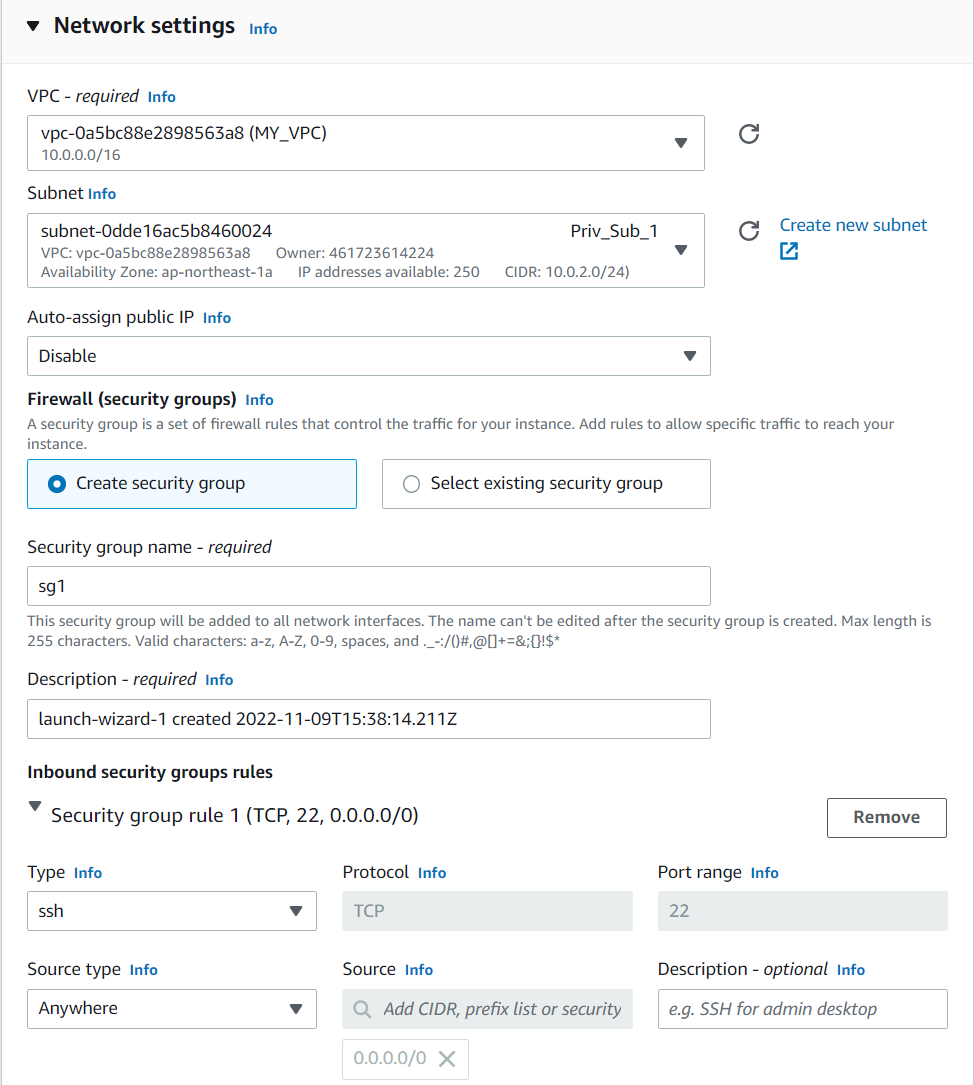Image resolution: width=974 pixels, height=1085 pixels.
Task: Open Source type Anywhere dropdown
Action: tap(172, 1009)
